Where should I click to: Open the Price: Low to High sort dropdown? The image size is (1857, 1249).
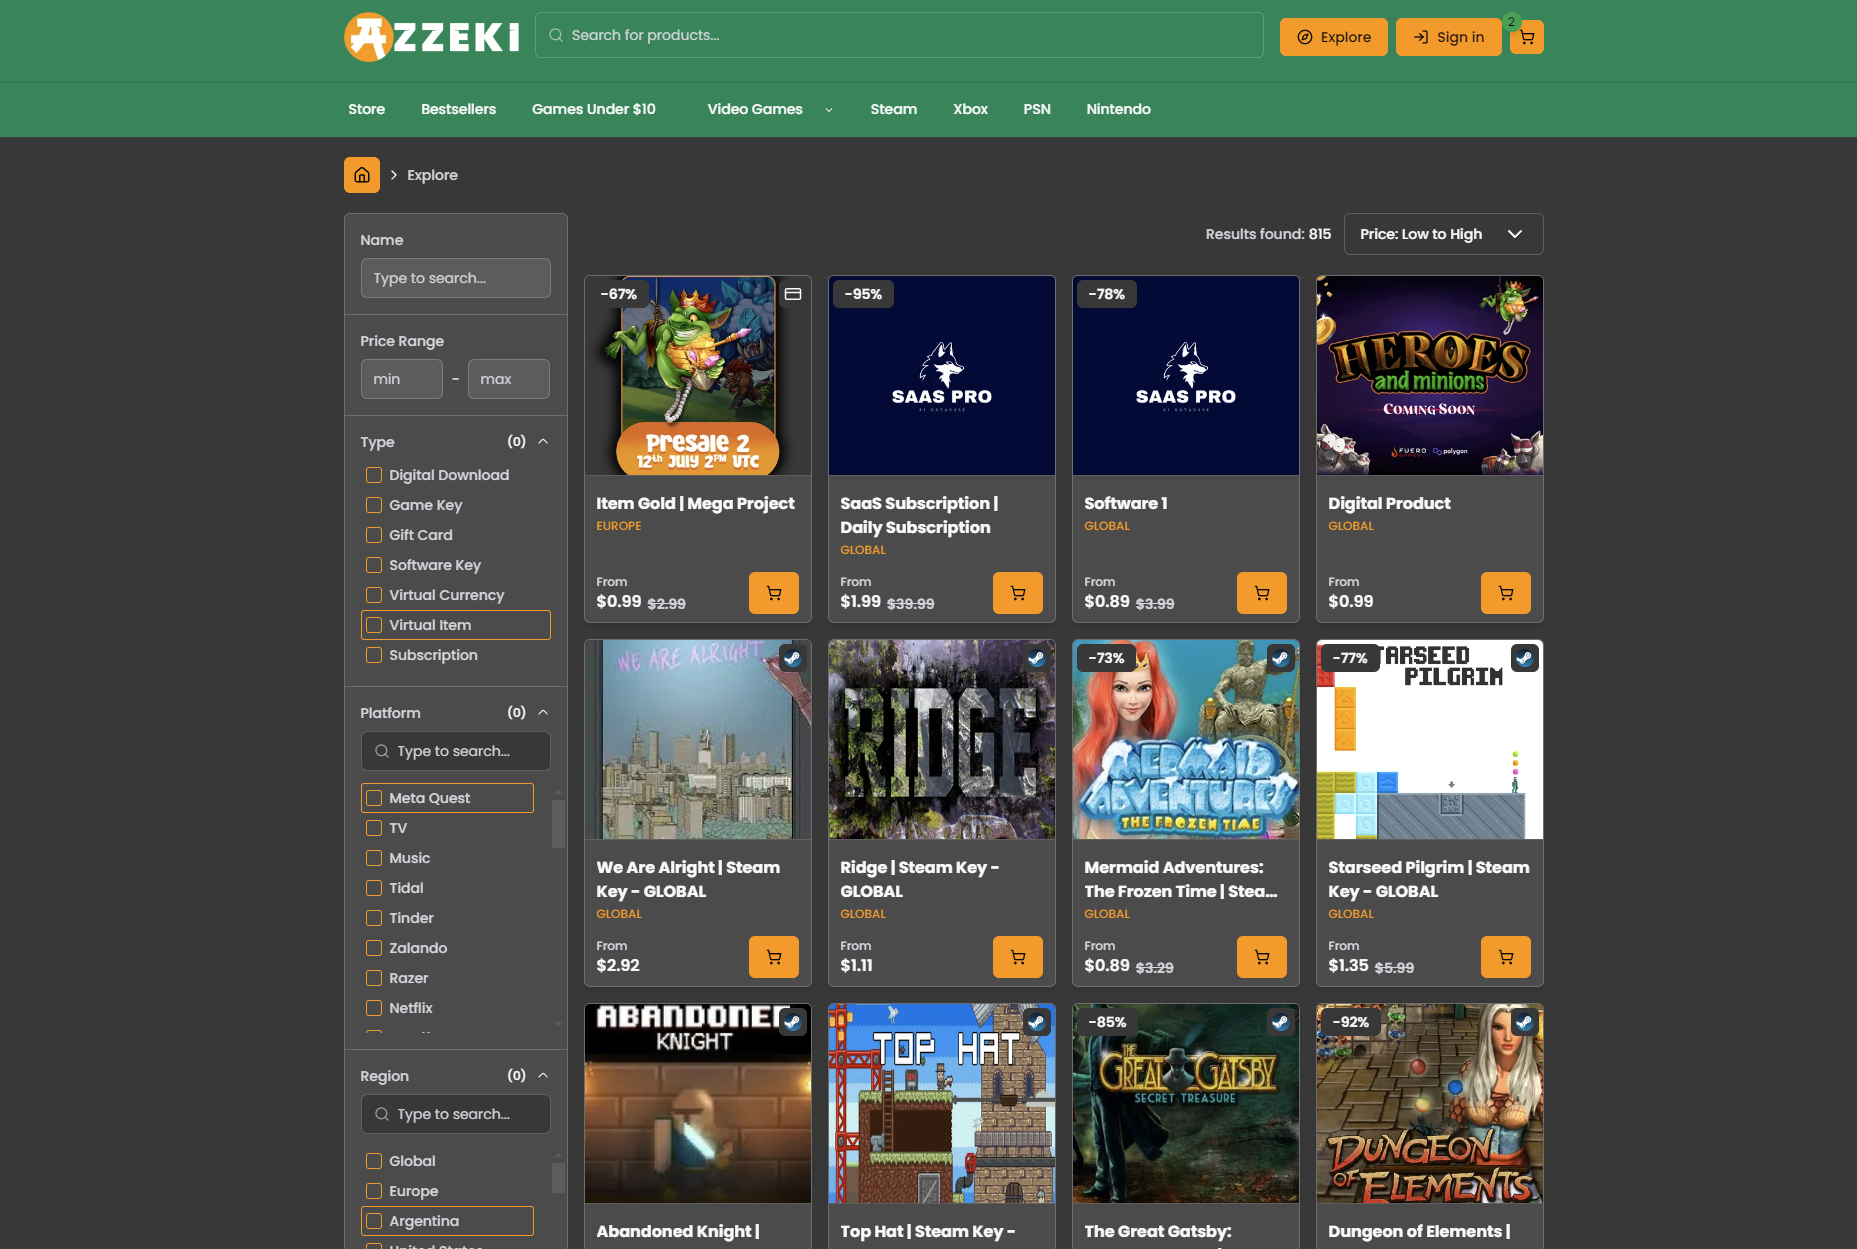tap(1443, 234)
